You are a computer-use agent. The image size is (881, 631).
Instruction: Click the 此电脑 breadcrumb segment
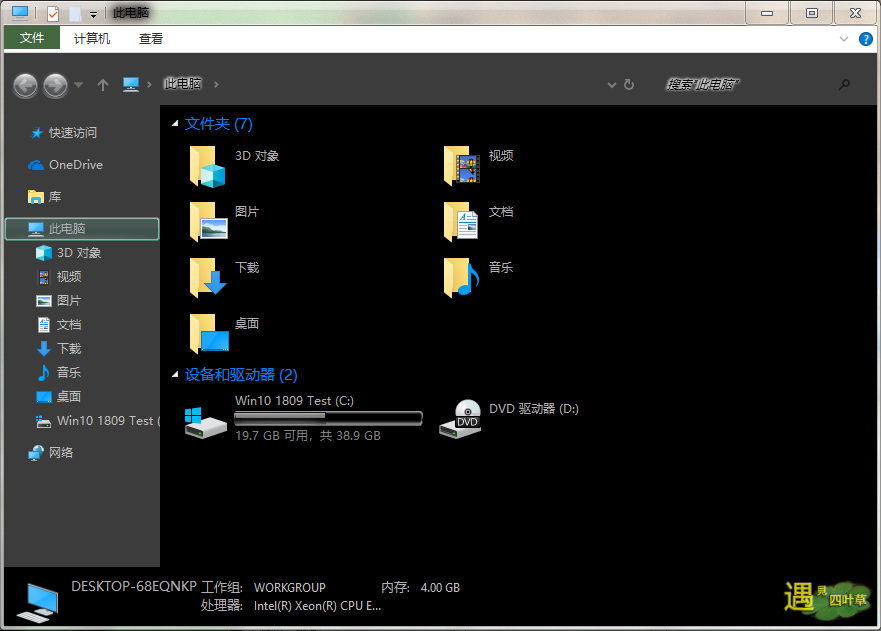[x=183, y=84]
